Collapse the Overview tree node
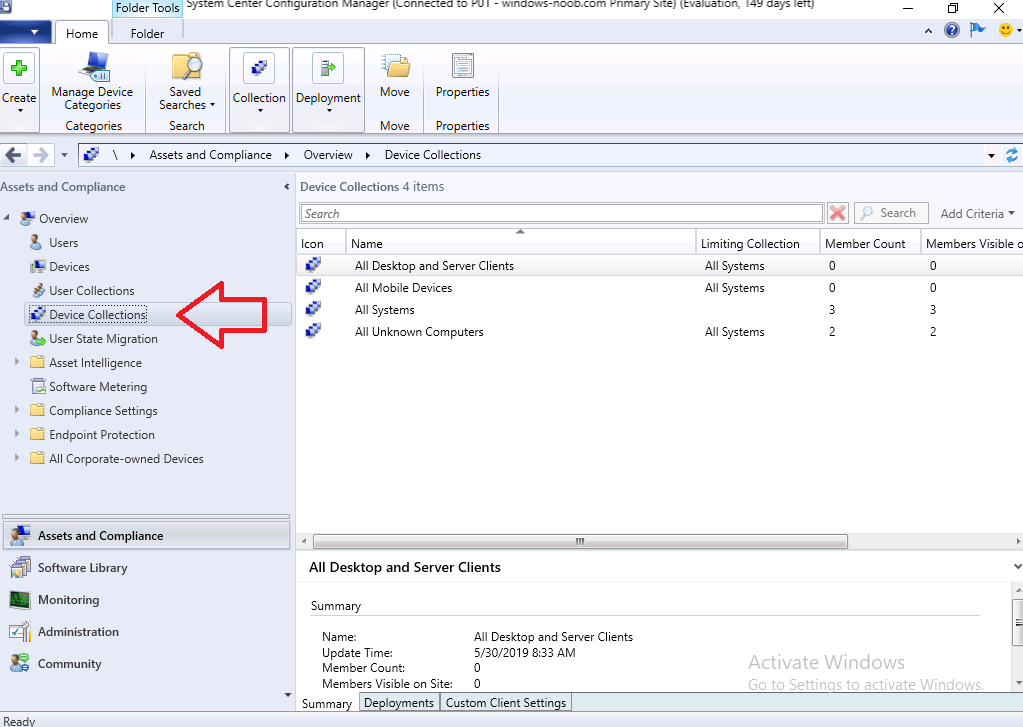 click(7, 217)
